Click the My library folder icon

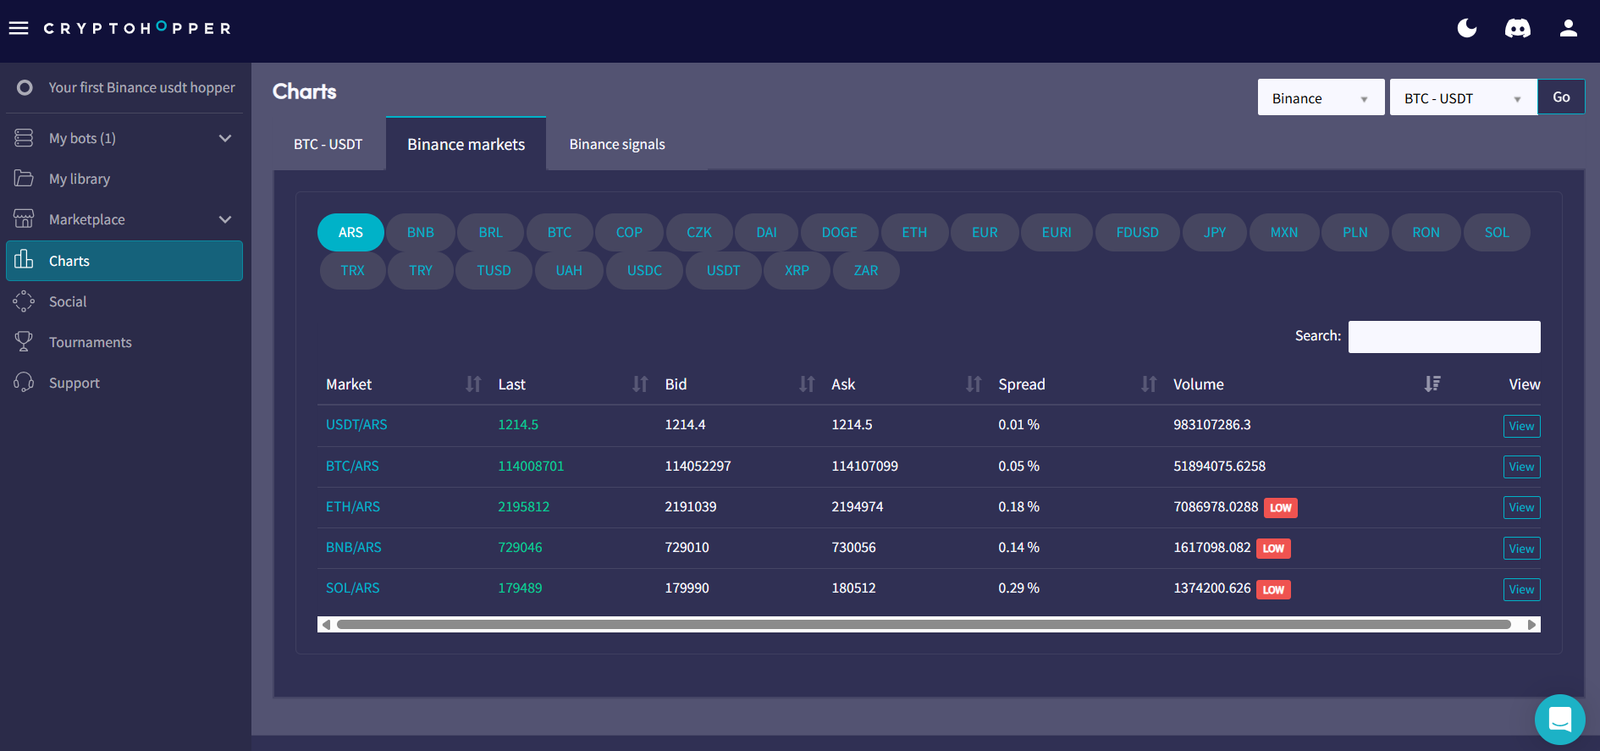[x=24, y=178]
